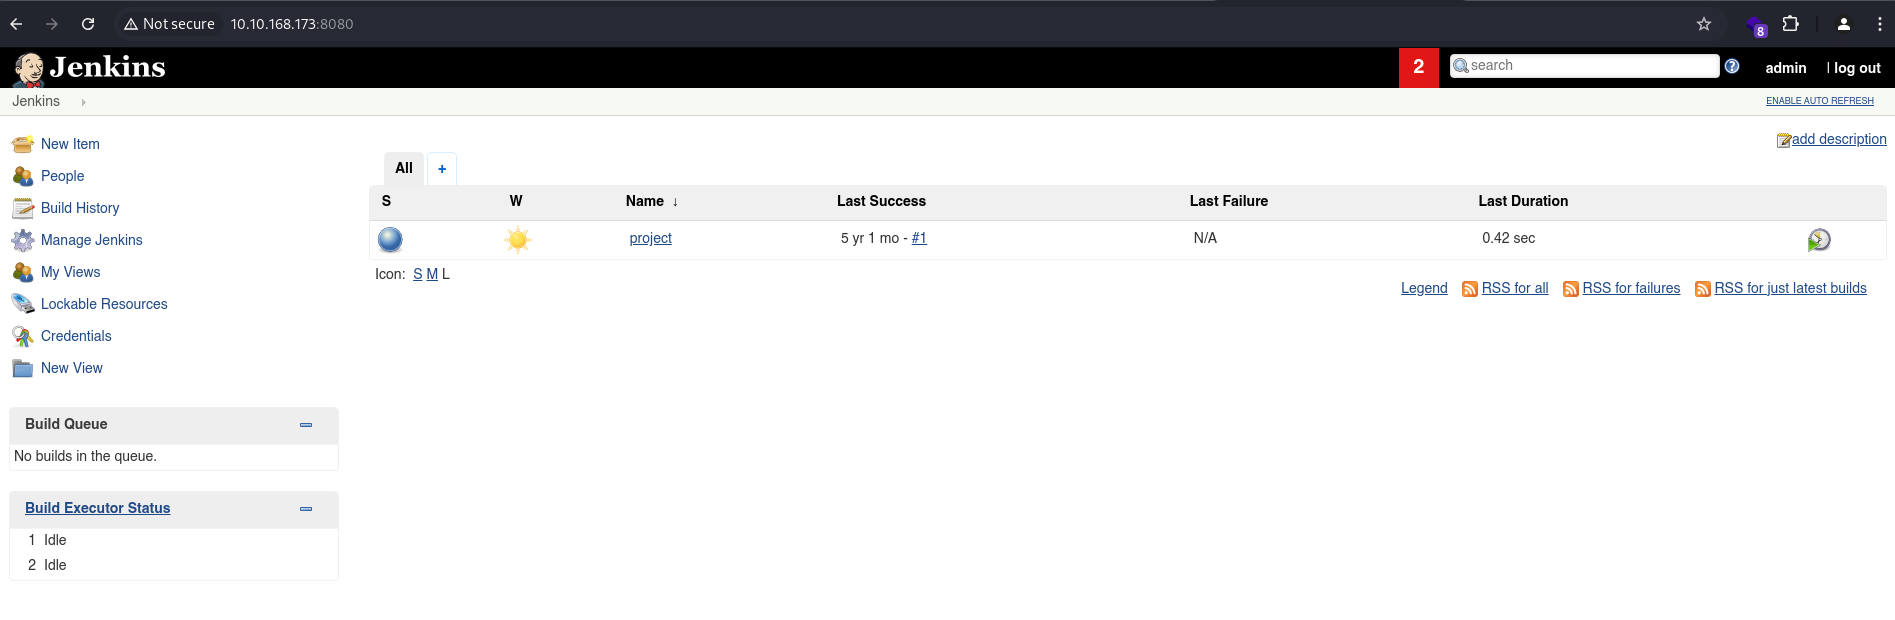Click the My Views icon
1895x620 pixels.
(23, 272)
